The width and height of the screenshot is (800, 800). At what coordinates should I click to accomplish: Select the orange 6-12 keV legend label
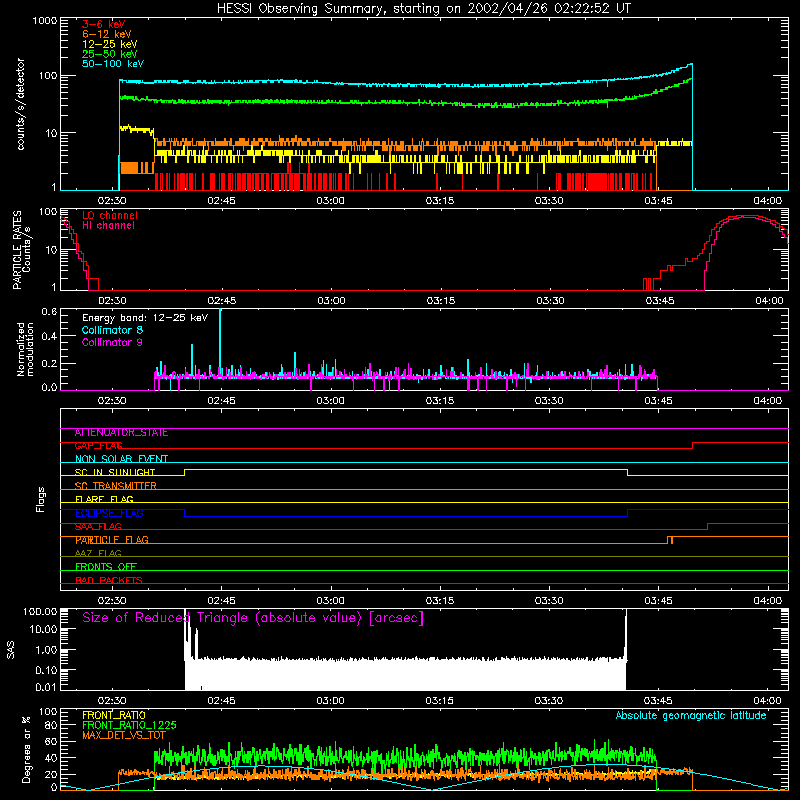coord(107,34)
